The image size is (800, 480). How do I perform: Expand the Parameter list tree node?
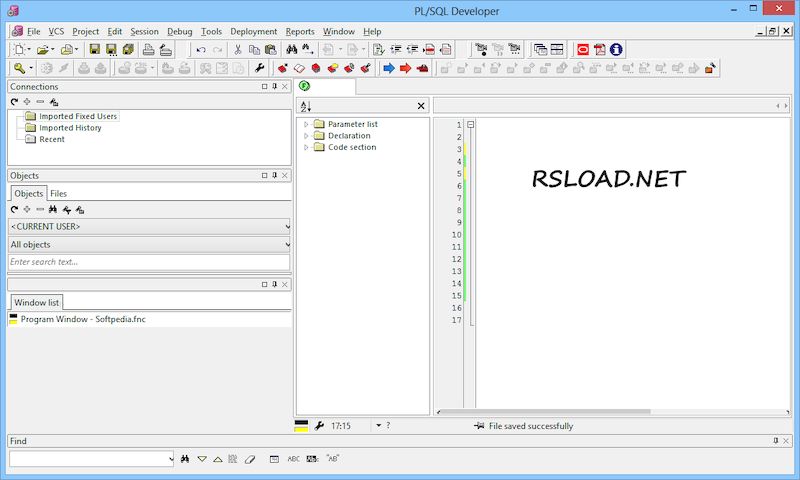click(306, 124)
